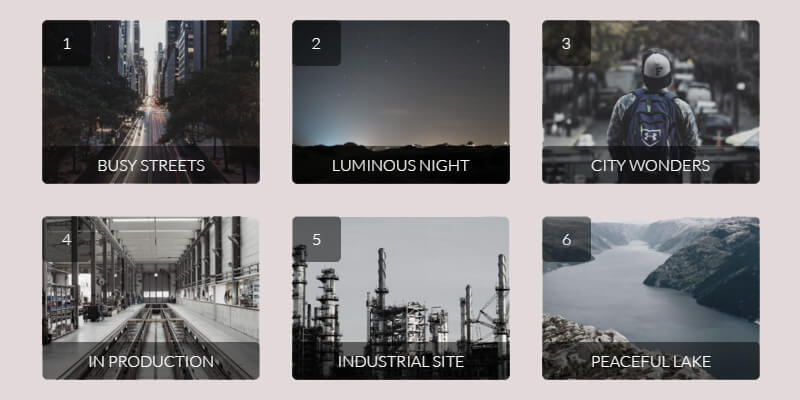Click the number 4 badge
800x400 pixels.
pyautogui.click(x=67, y=239)
